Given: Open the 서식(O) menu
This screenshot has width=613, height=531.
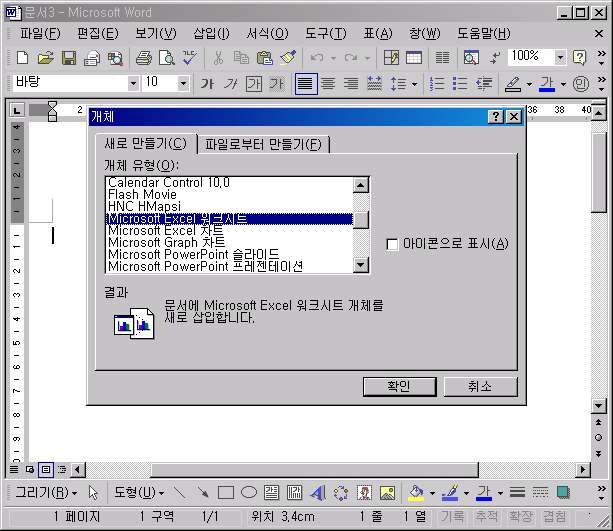Looking at the screenshot, I should pyautogui.click(x=267, y=34).
